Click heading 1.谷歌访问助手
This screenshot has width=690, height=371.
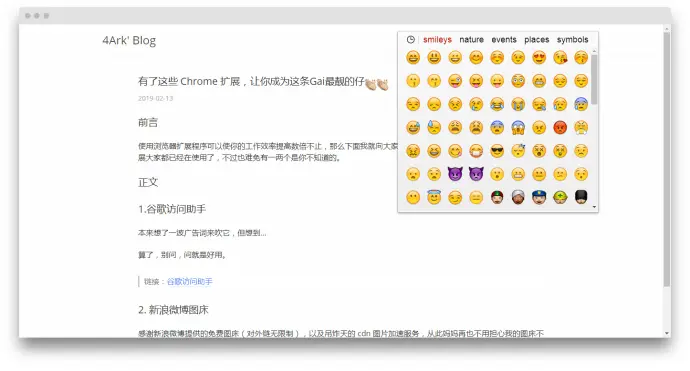[x=172, y=209]
